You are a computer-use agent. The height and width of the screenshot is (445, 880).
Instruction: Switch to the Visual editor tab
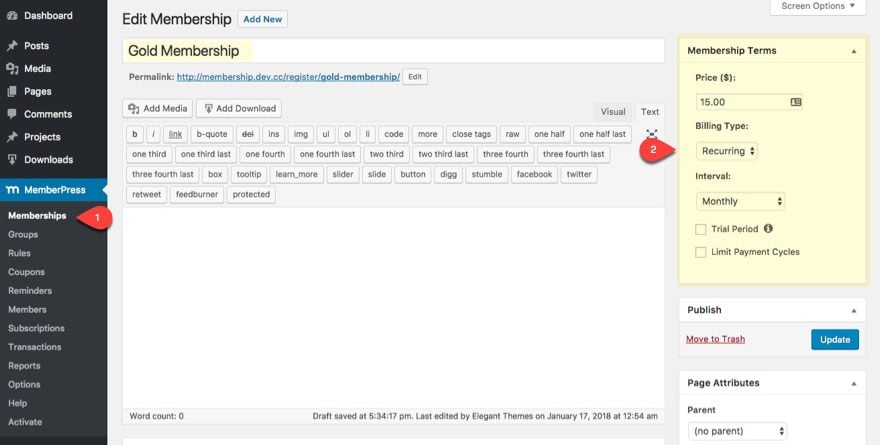tap(613, 112)
